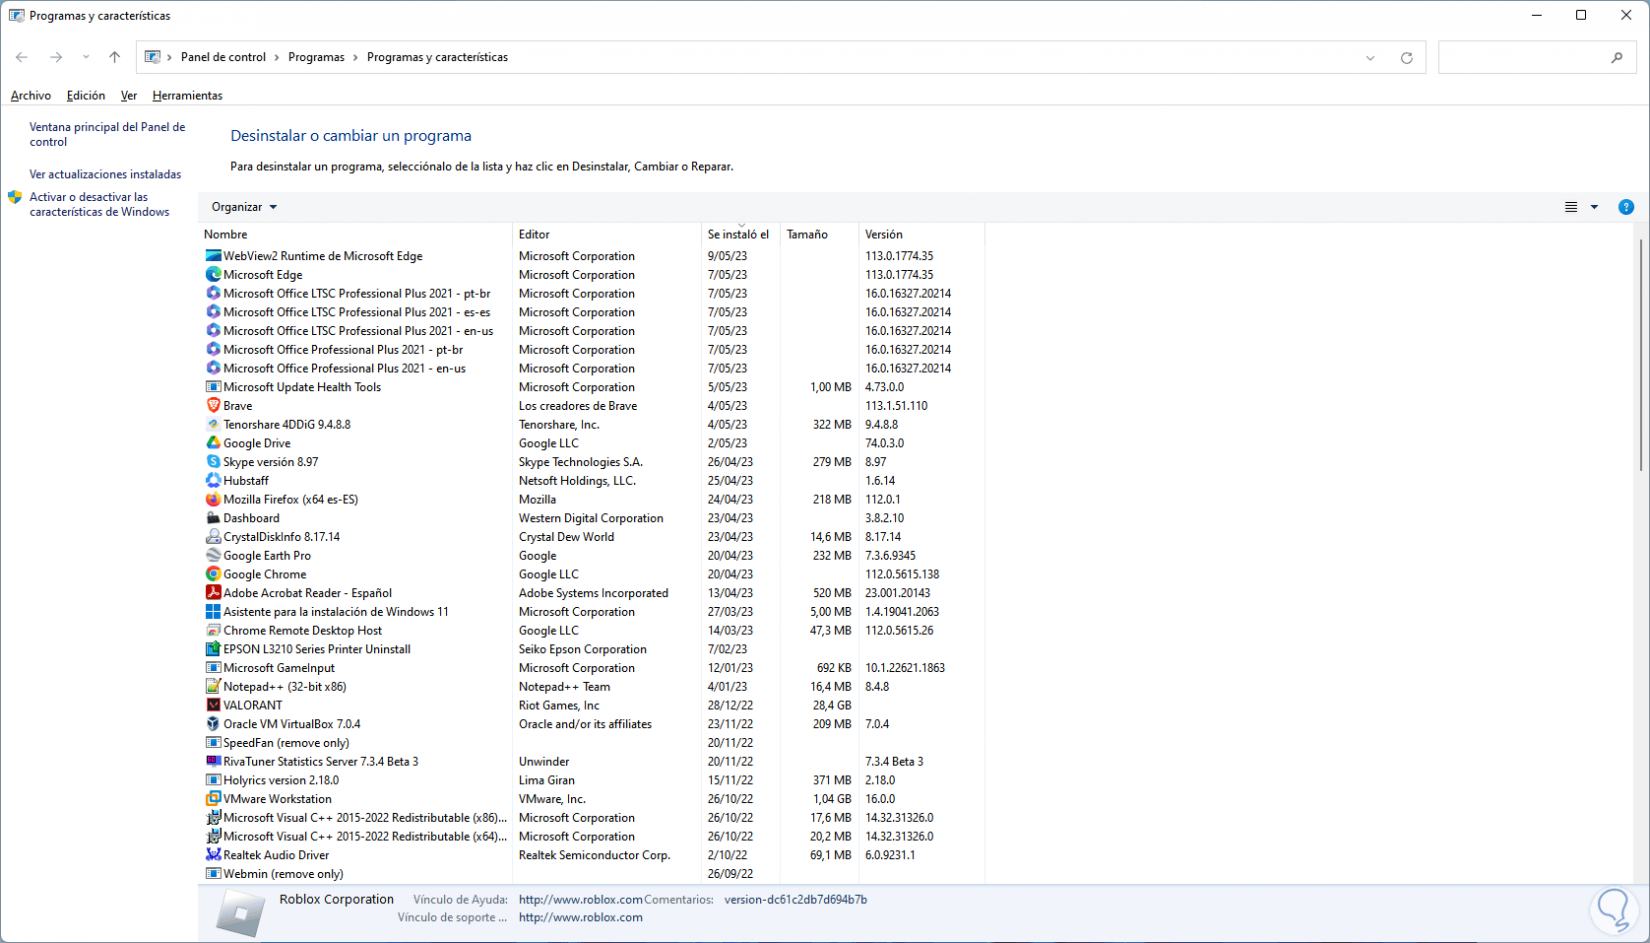Sort by the Editor column header
Image resolution: width=1650 pixels, height=943 pixels.
(x=607, y=235)
